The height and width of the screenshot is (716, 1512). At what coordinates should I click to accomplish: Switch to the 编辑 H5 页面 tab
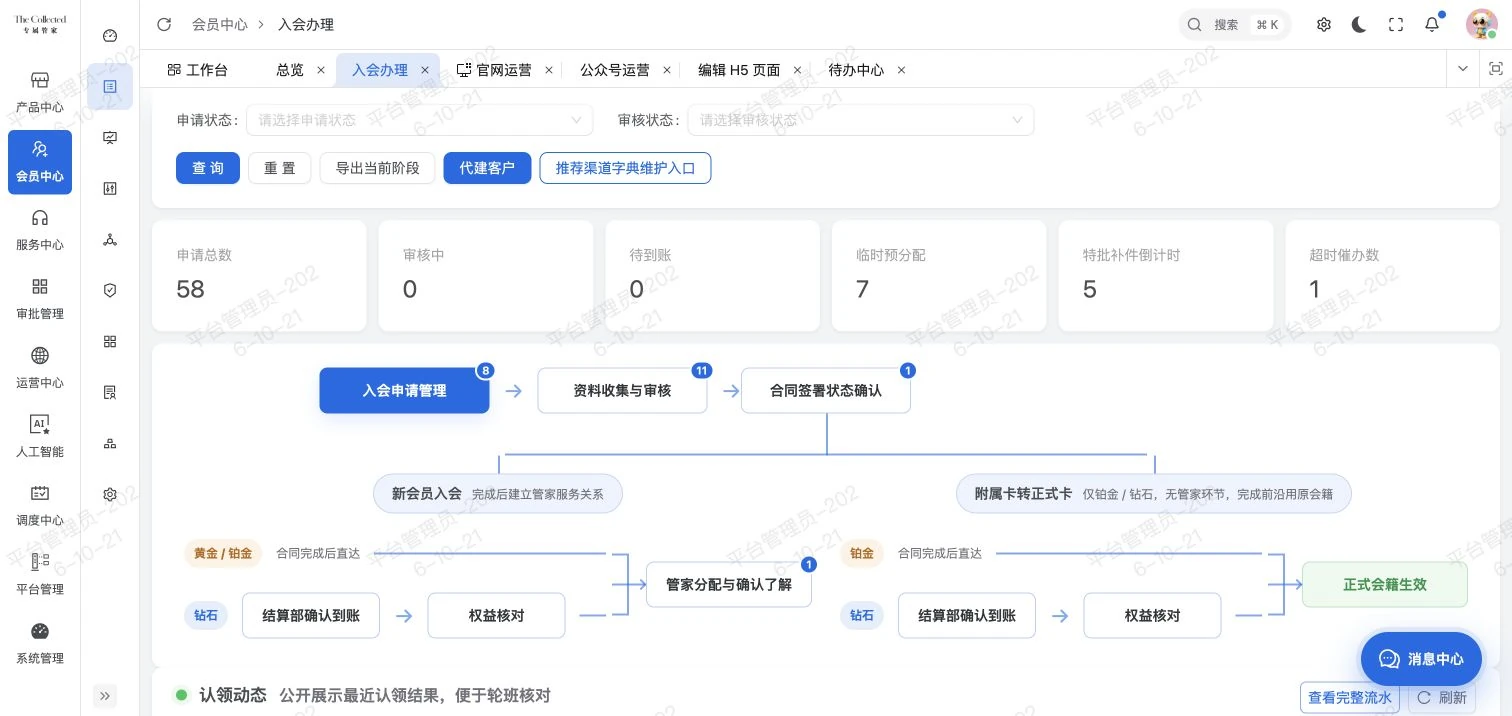pyautogui.click(x=739, y=70)
